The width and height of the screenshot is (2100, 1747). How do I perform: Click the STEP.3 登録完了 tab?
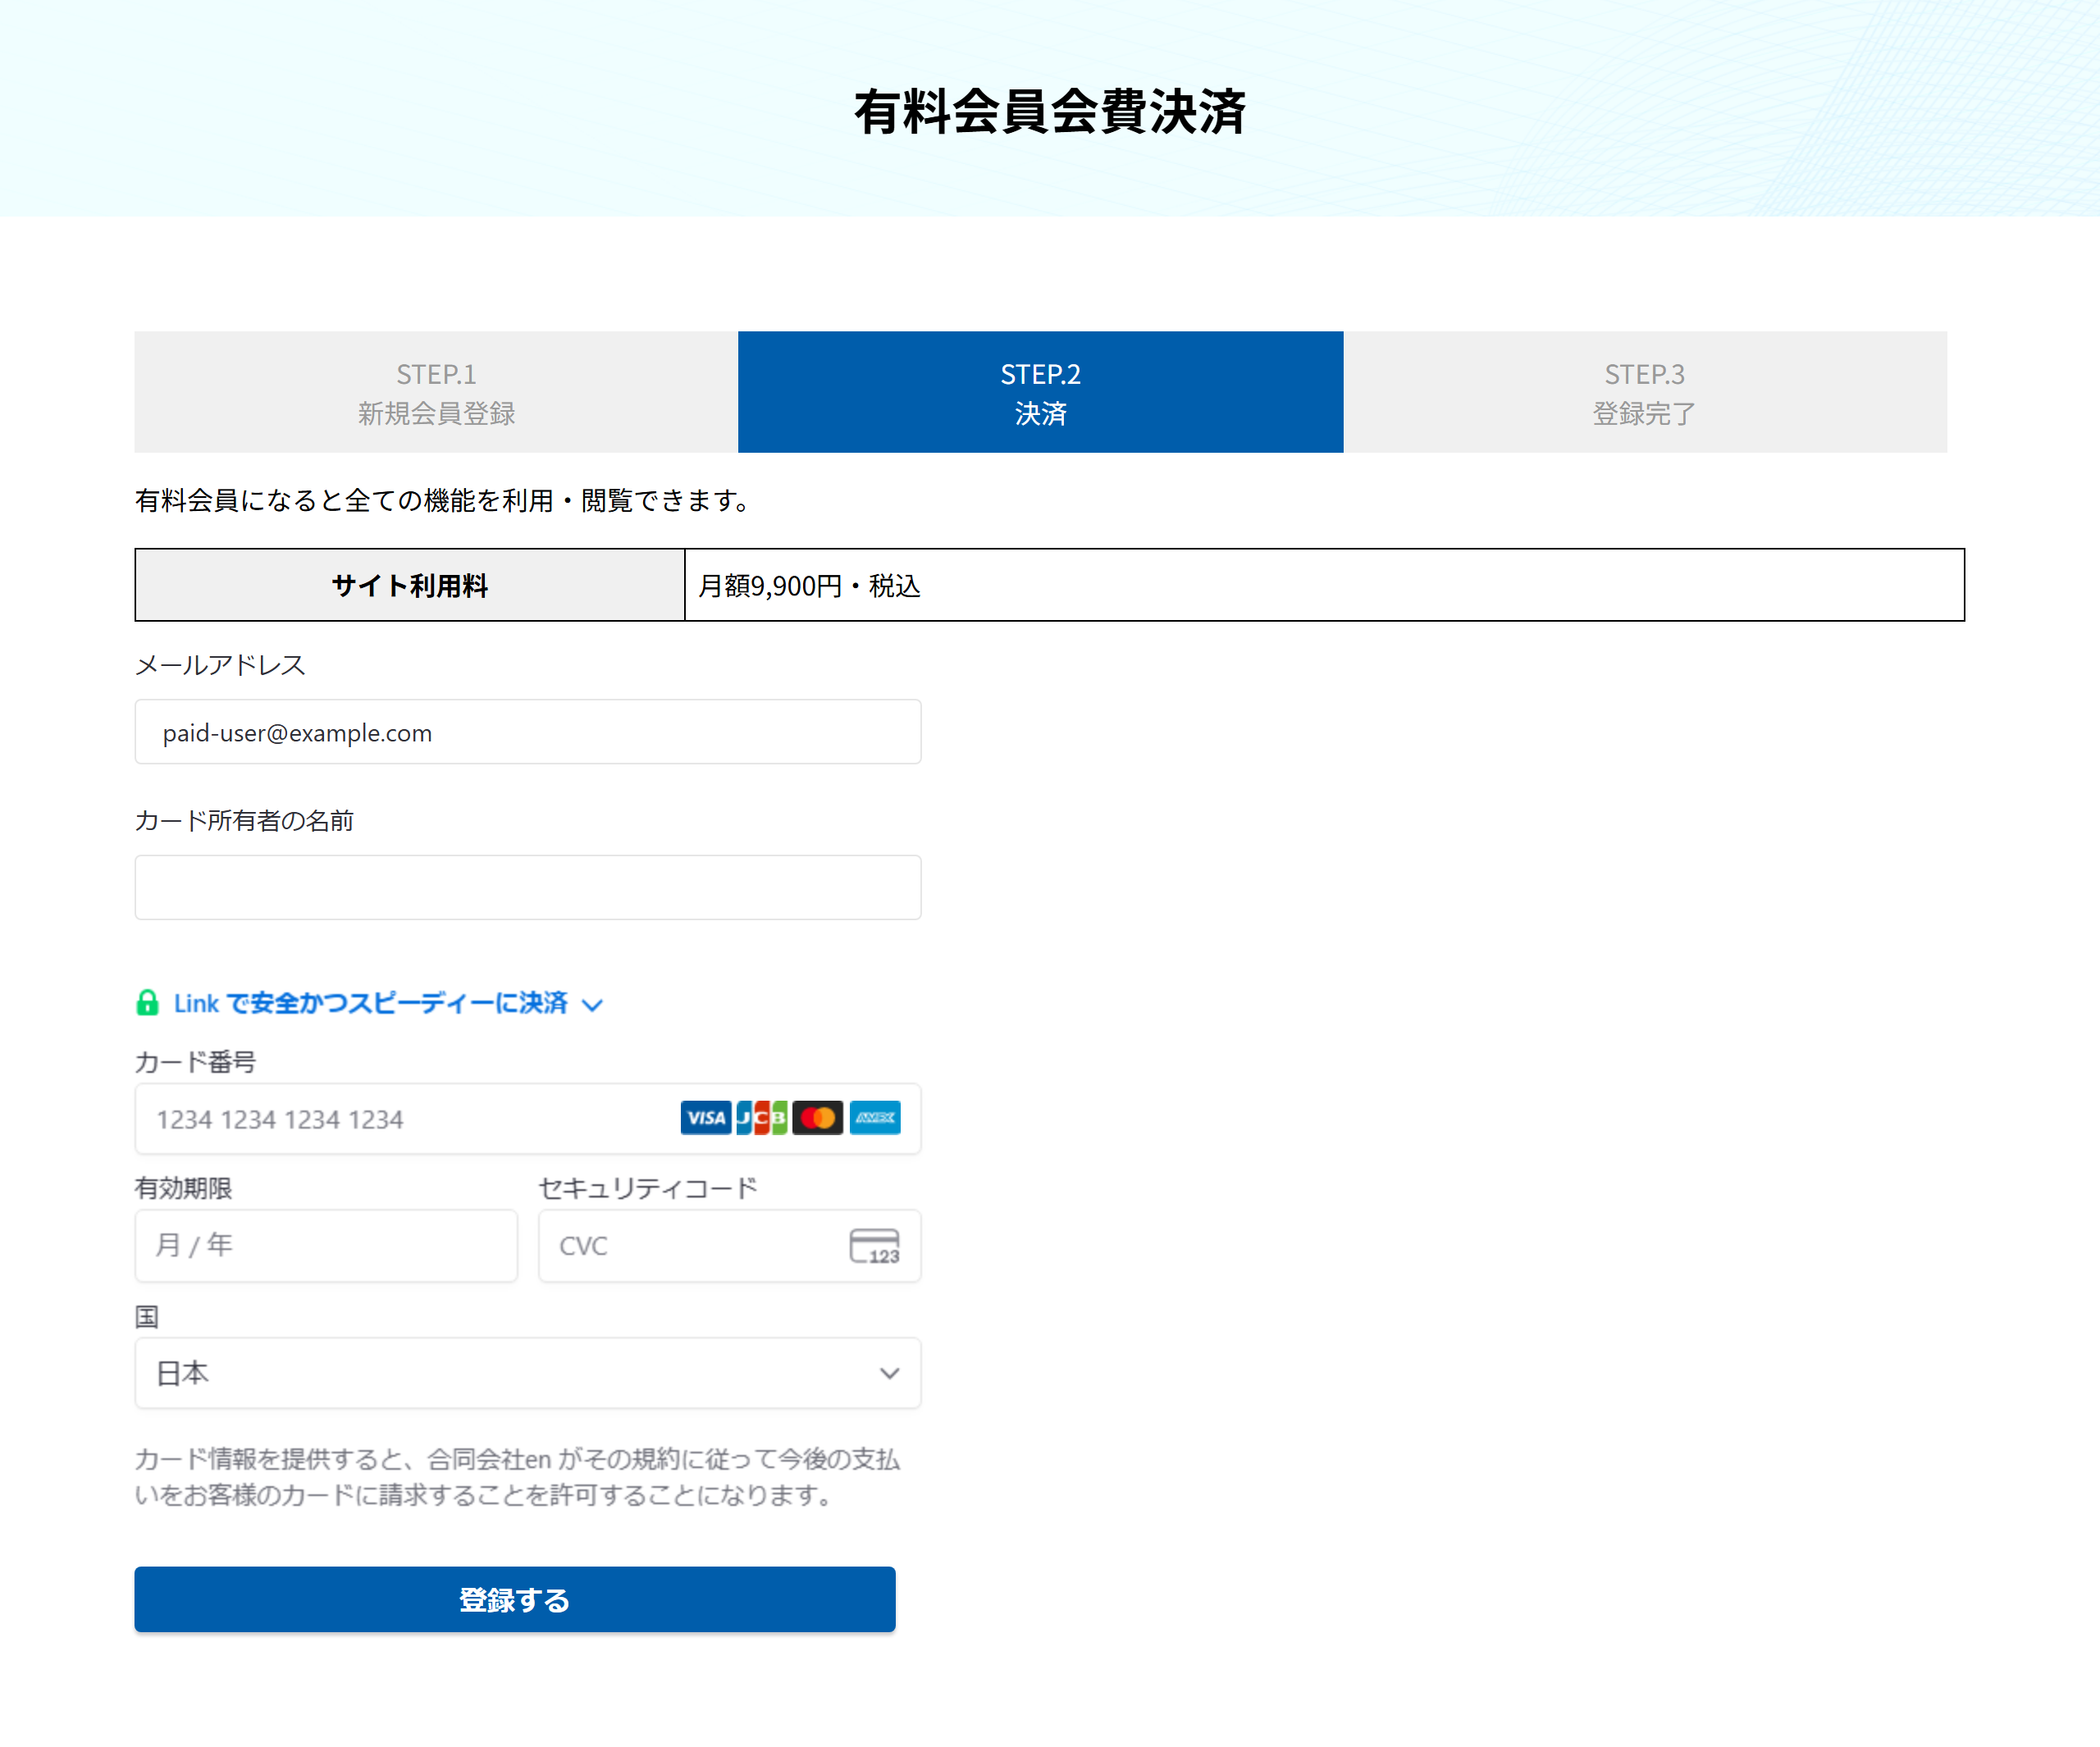pyautogui.click(x=1645, y=392)
